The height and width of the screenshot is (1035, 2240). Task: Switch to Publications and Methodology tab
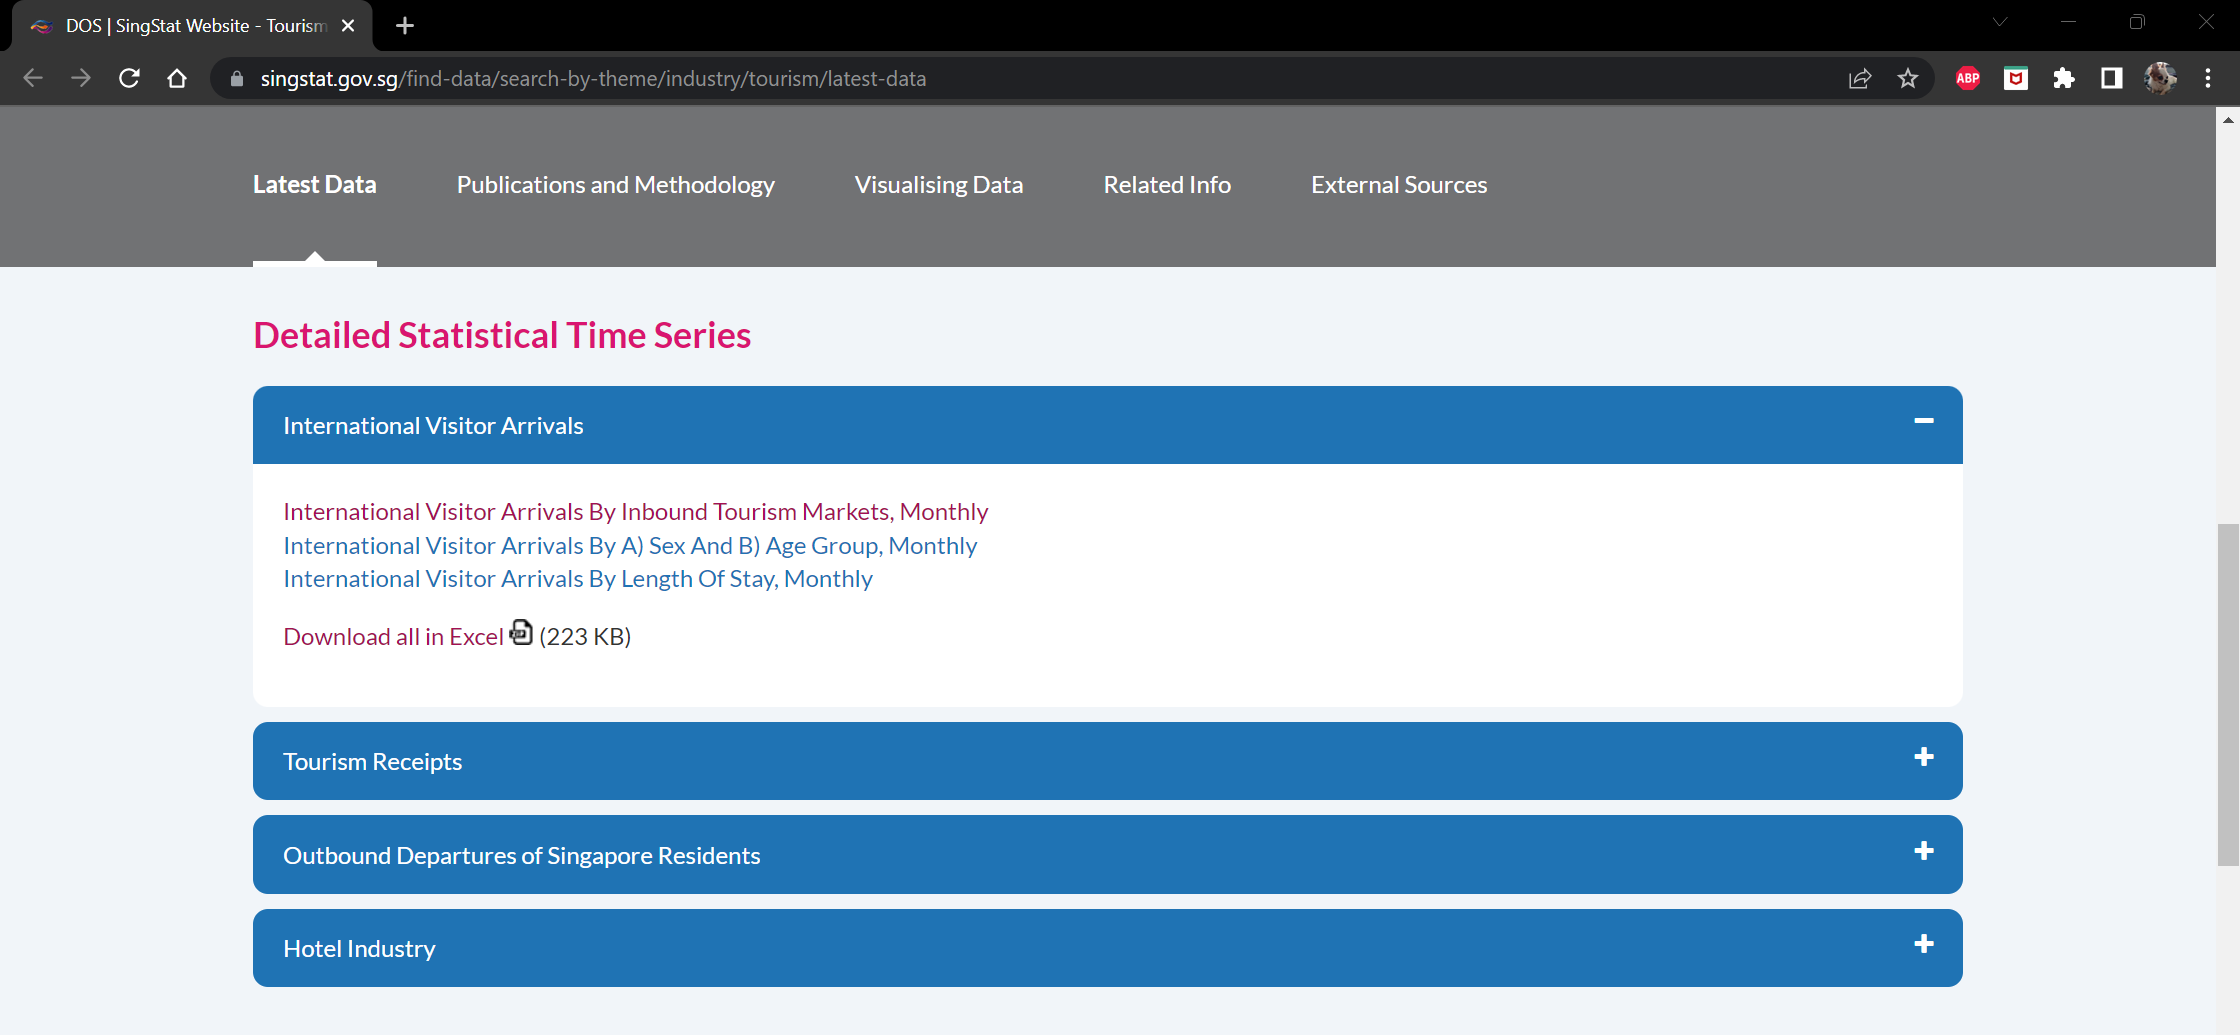pyautogui.click(x=615, y=185)
